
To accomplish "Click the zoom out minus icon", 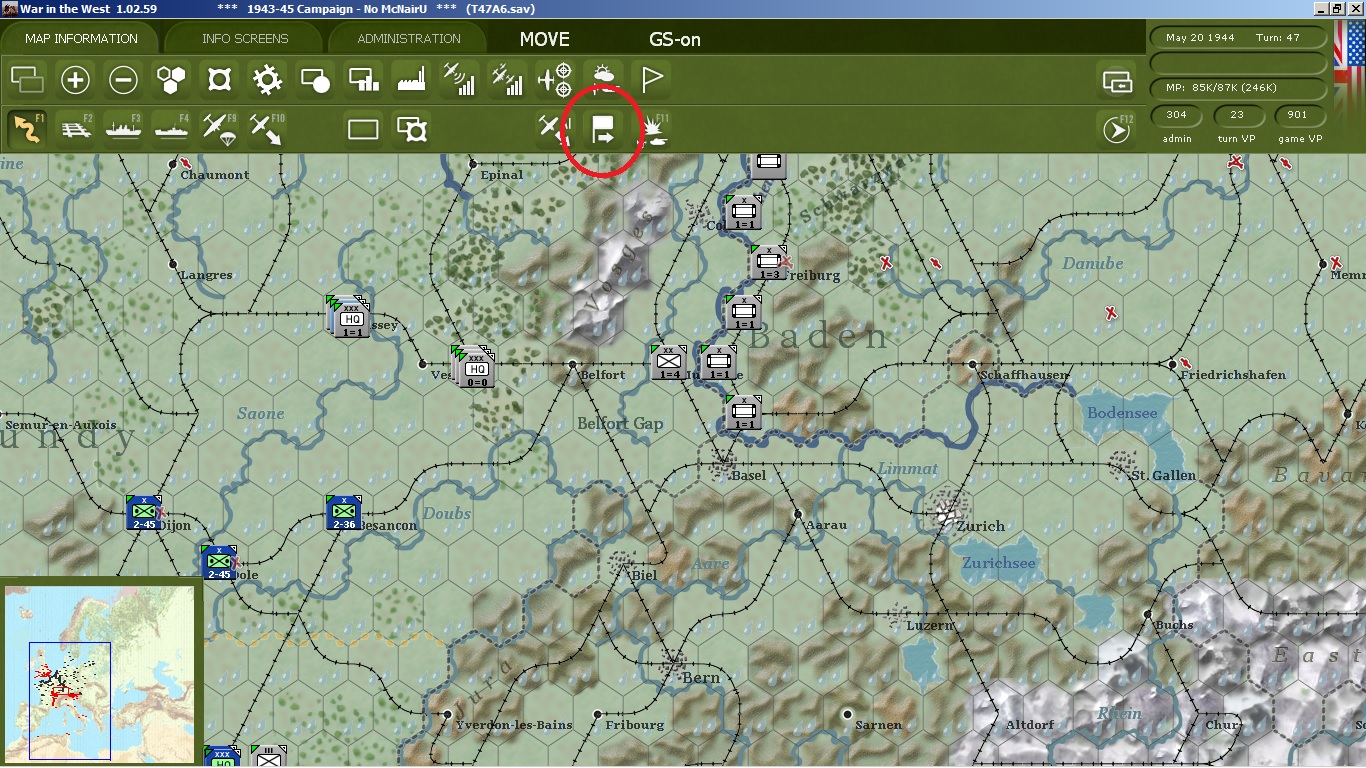I will (123, 79).
